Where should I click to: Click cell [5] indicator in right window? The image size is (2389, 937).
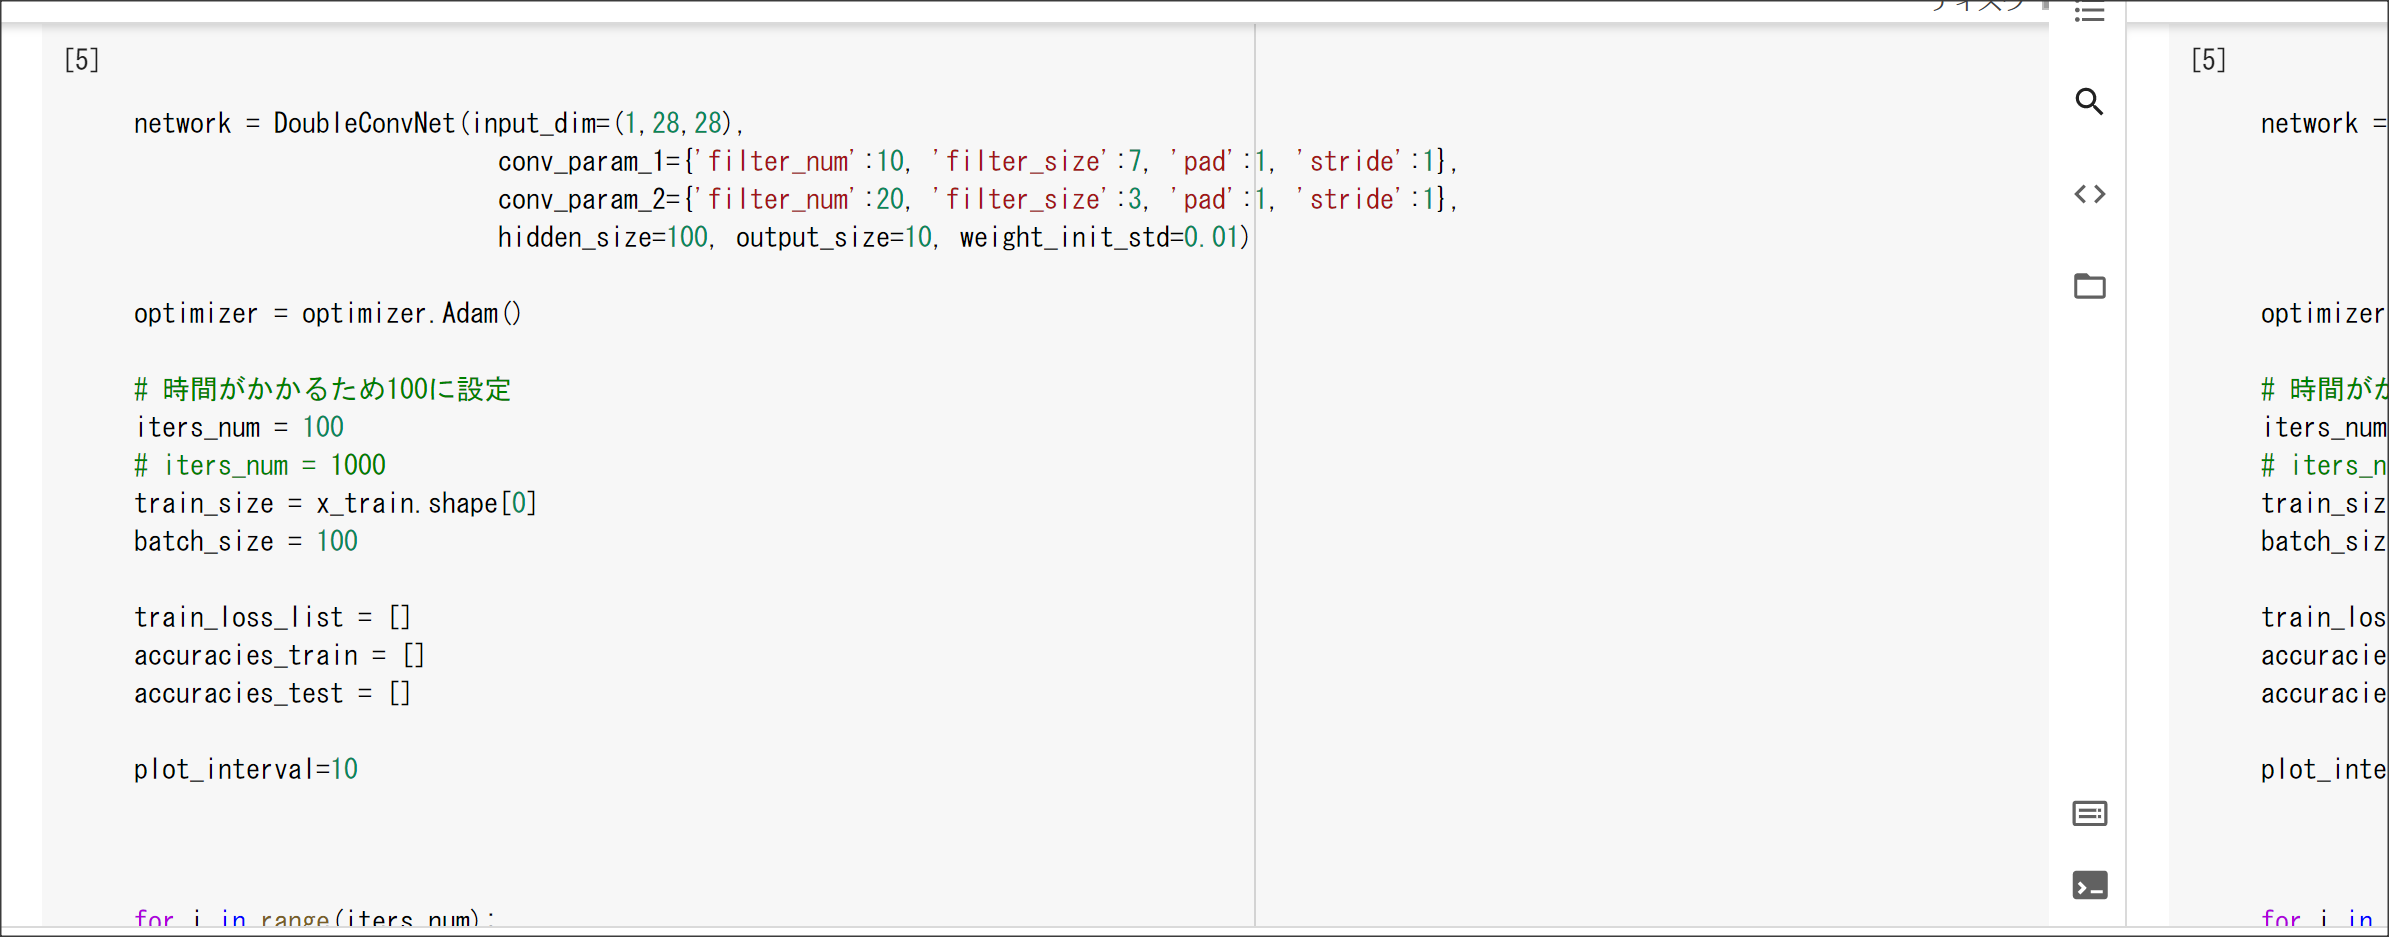point(2209,60)
